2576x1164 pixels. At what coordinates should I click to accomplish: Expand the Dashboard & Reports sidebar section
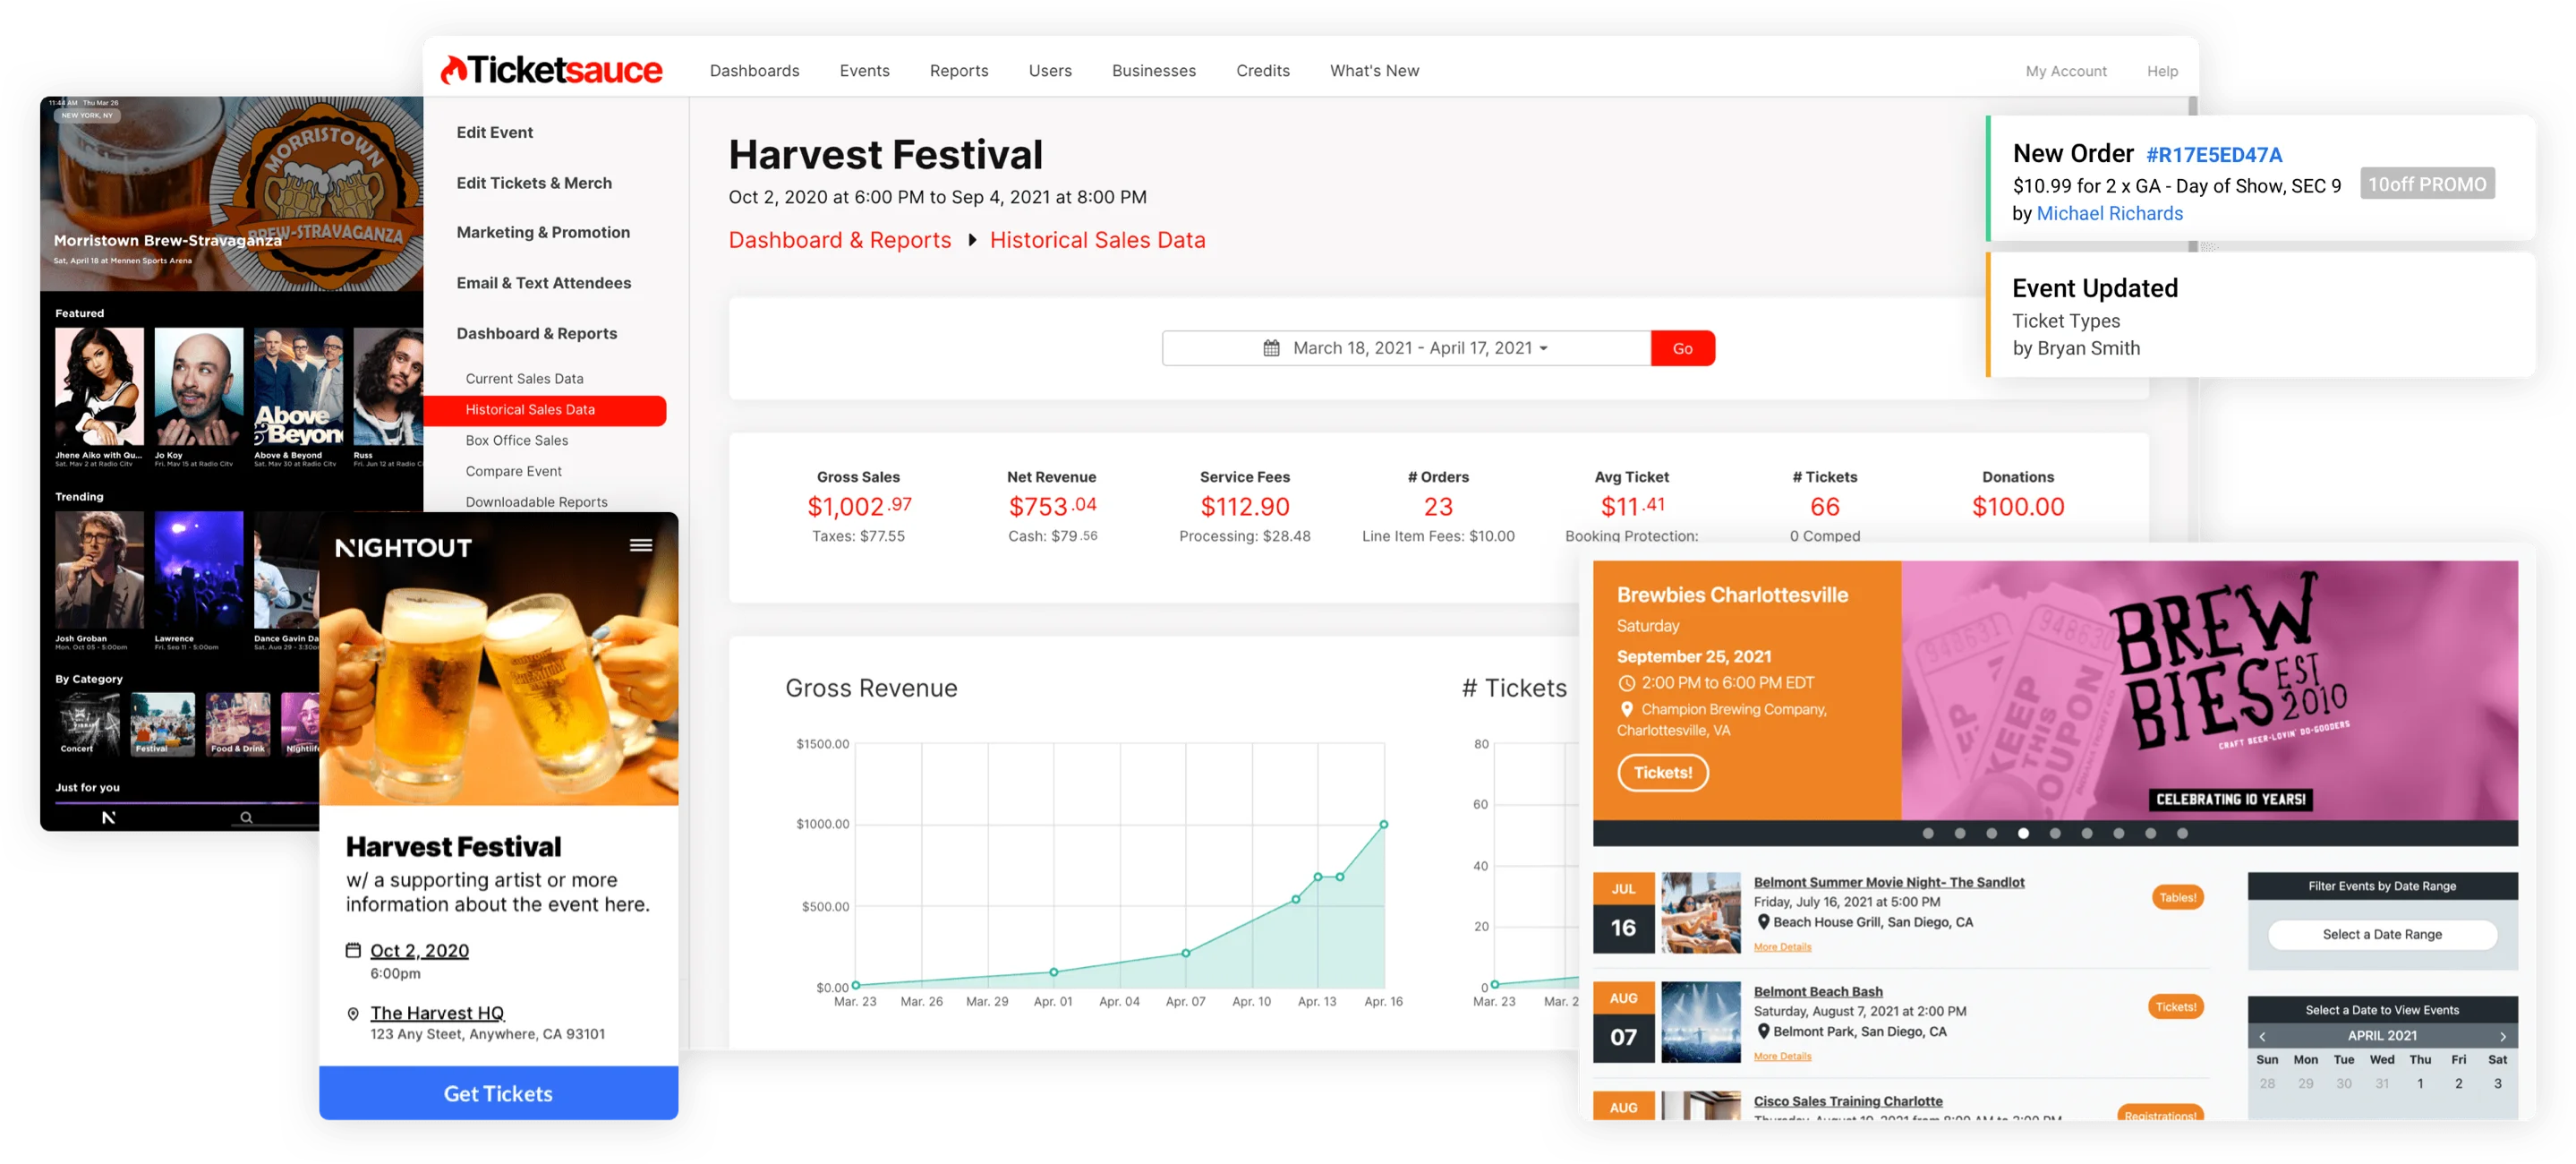click(x=536, y=333)
